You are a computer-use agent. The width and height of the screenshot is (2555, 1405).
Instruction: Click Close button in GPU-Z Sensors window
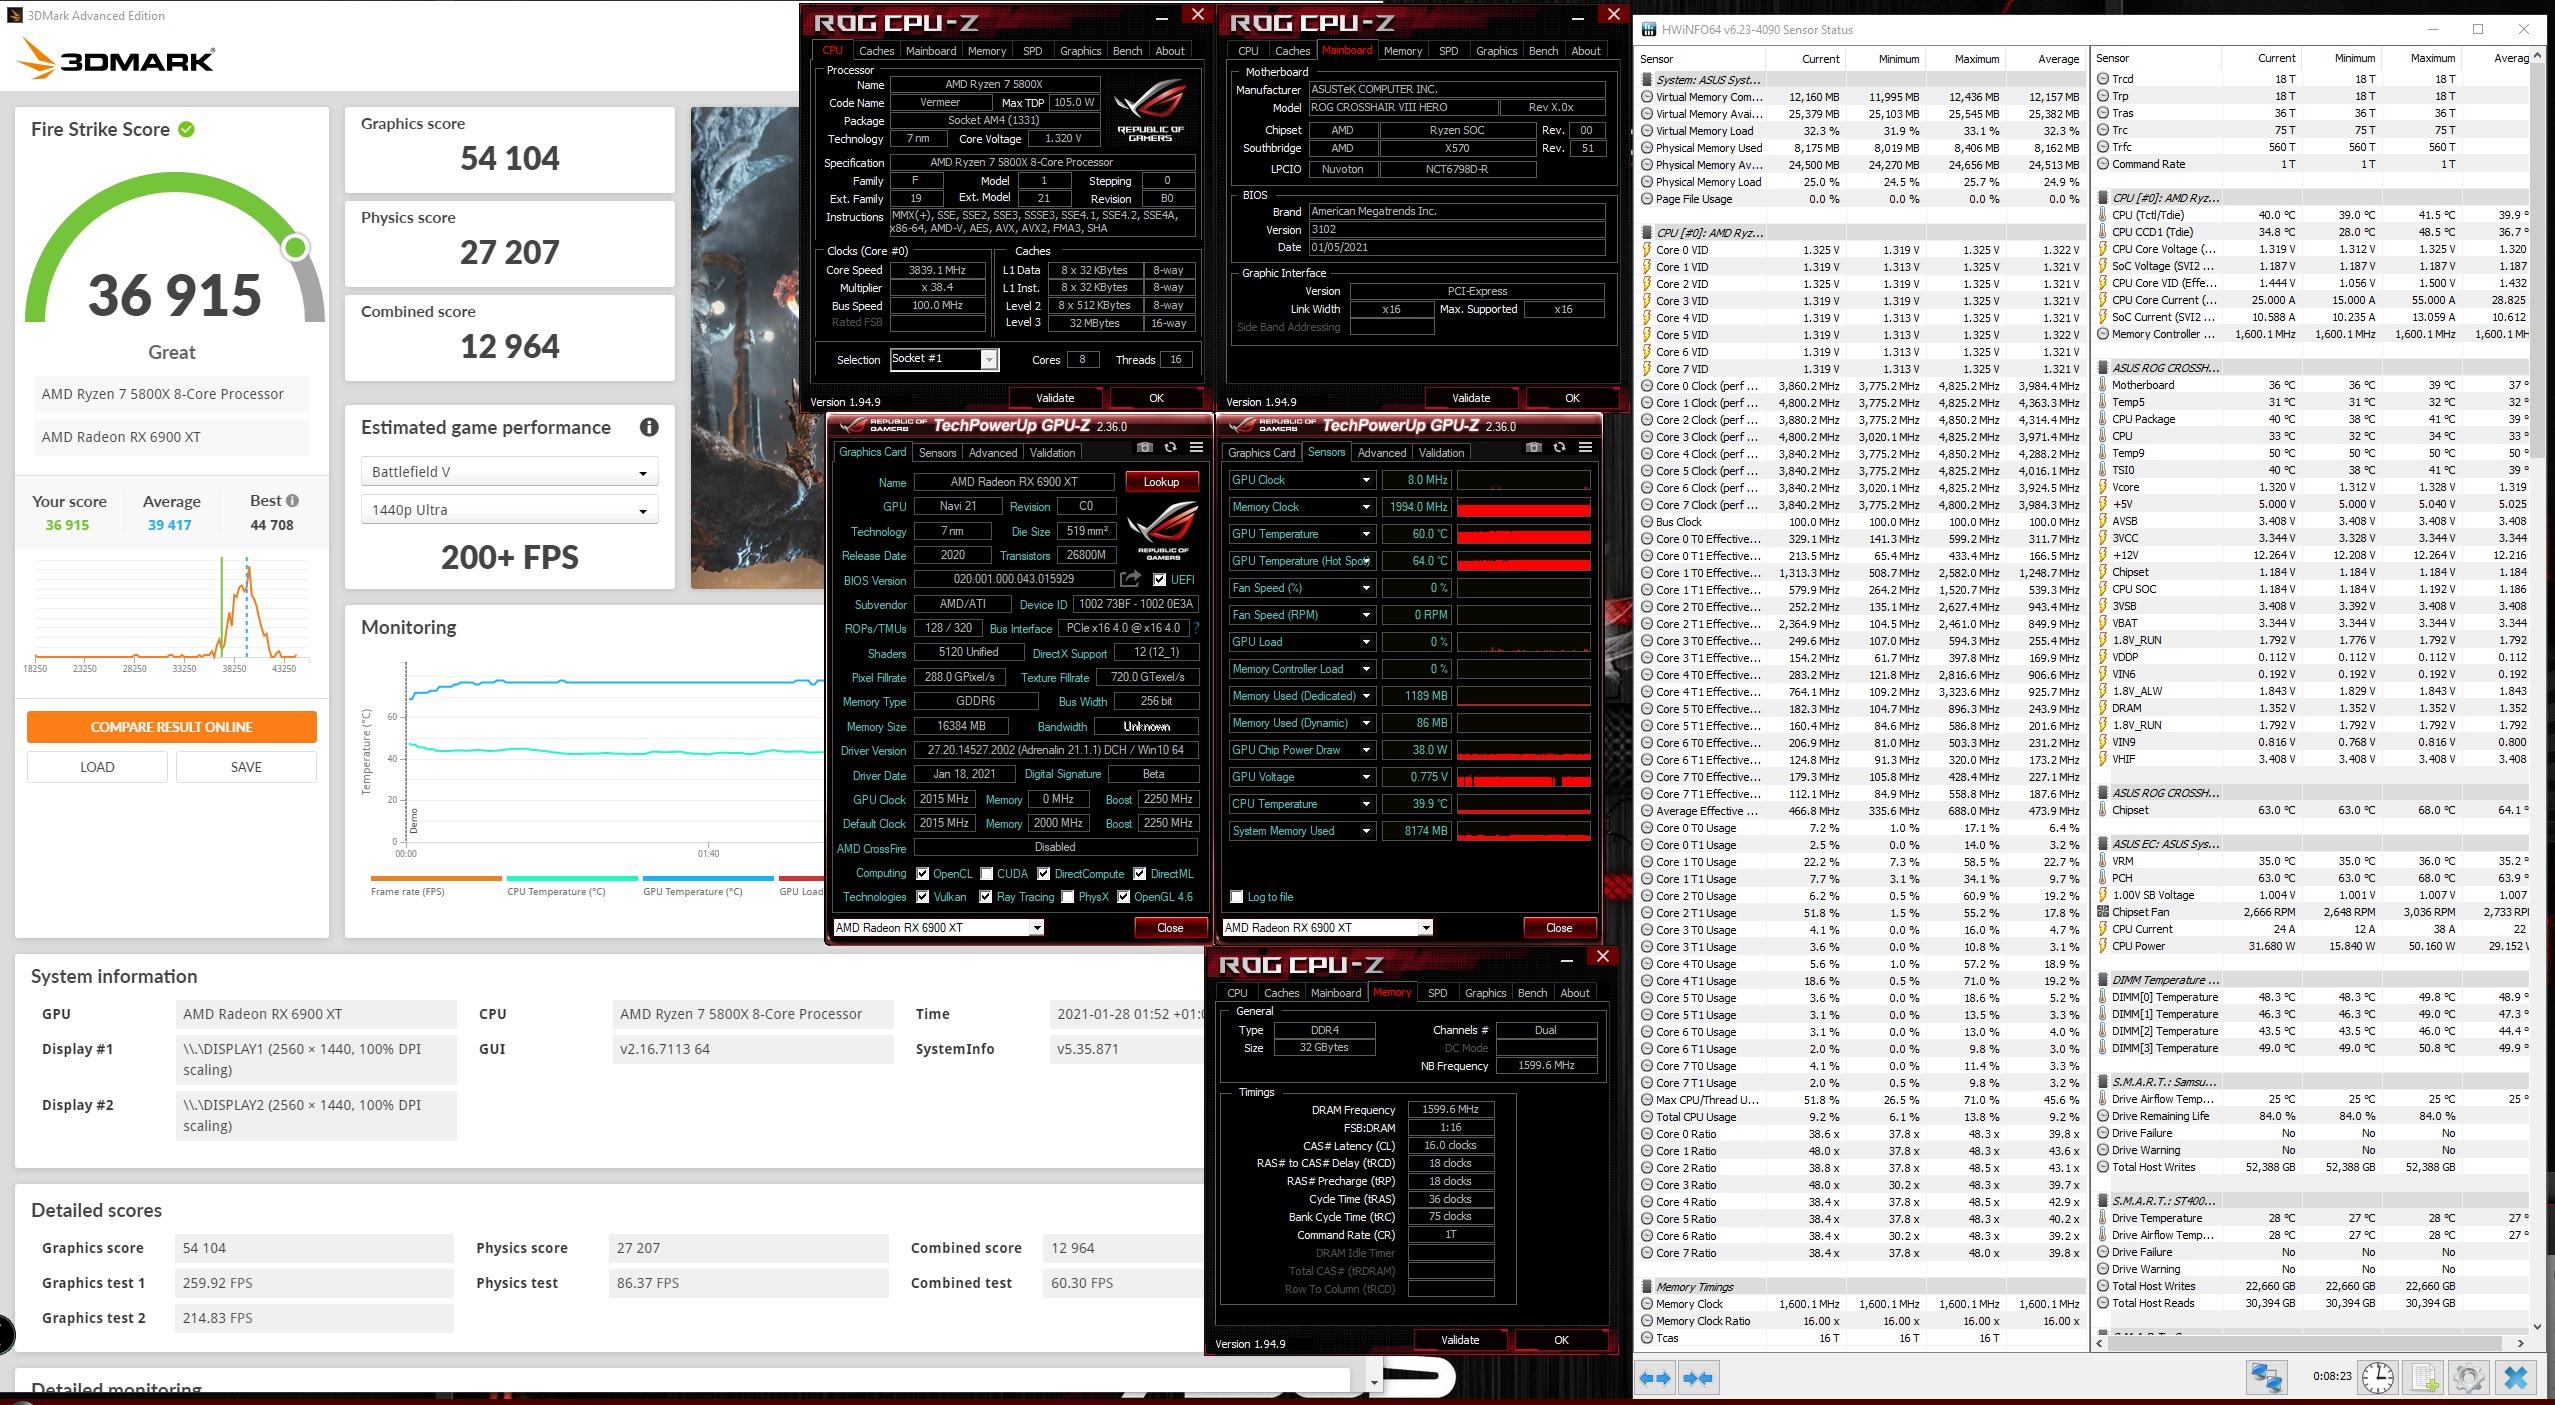pos(1559,928)
